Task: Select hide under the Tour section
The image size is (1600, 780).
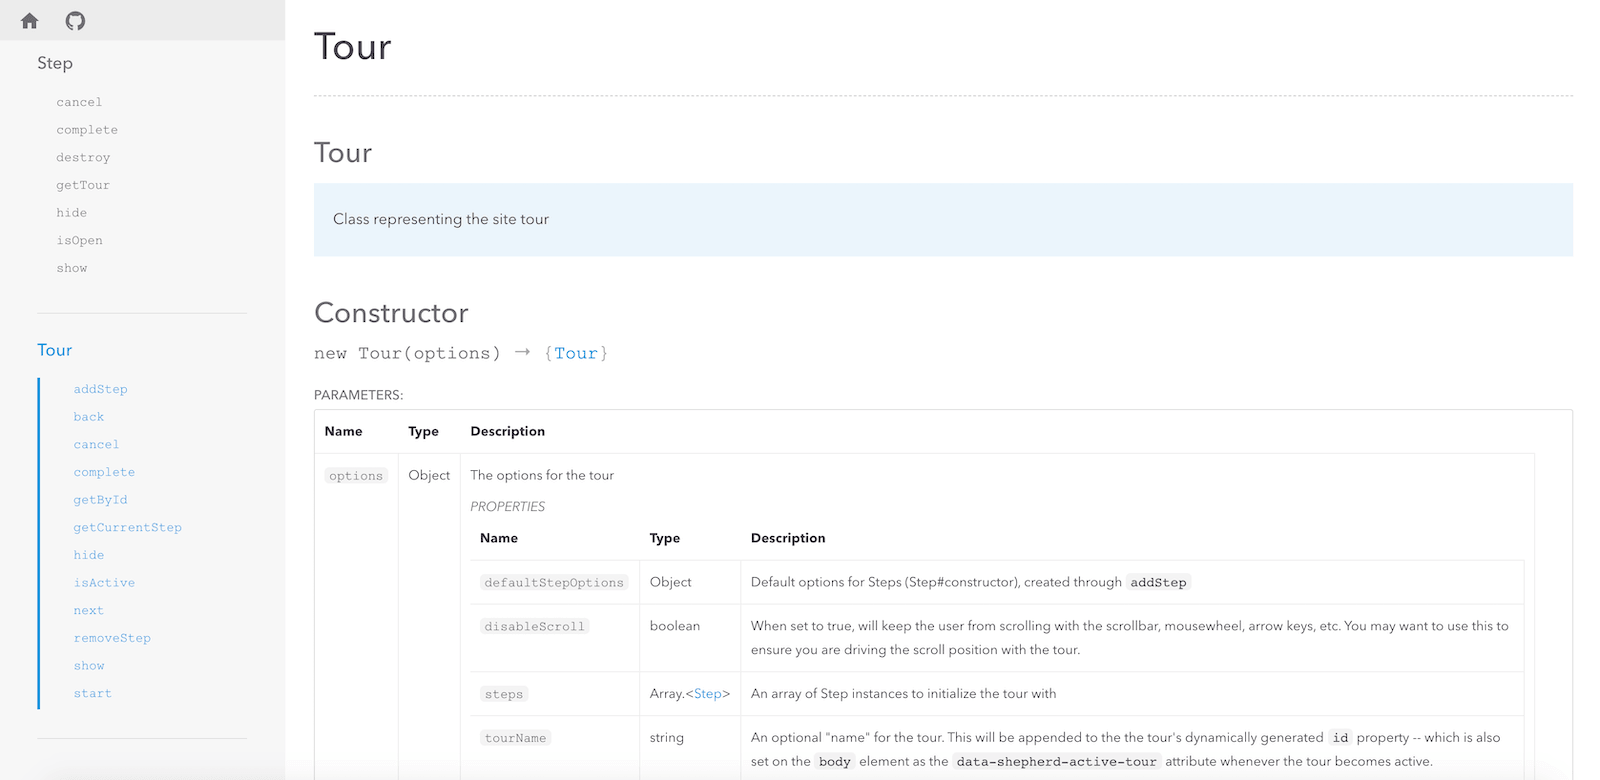Action: [x=89, y=555]
